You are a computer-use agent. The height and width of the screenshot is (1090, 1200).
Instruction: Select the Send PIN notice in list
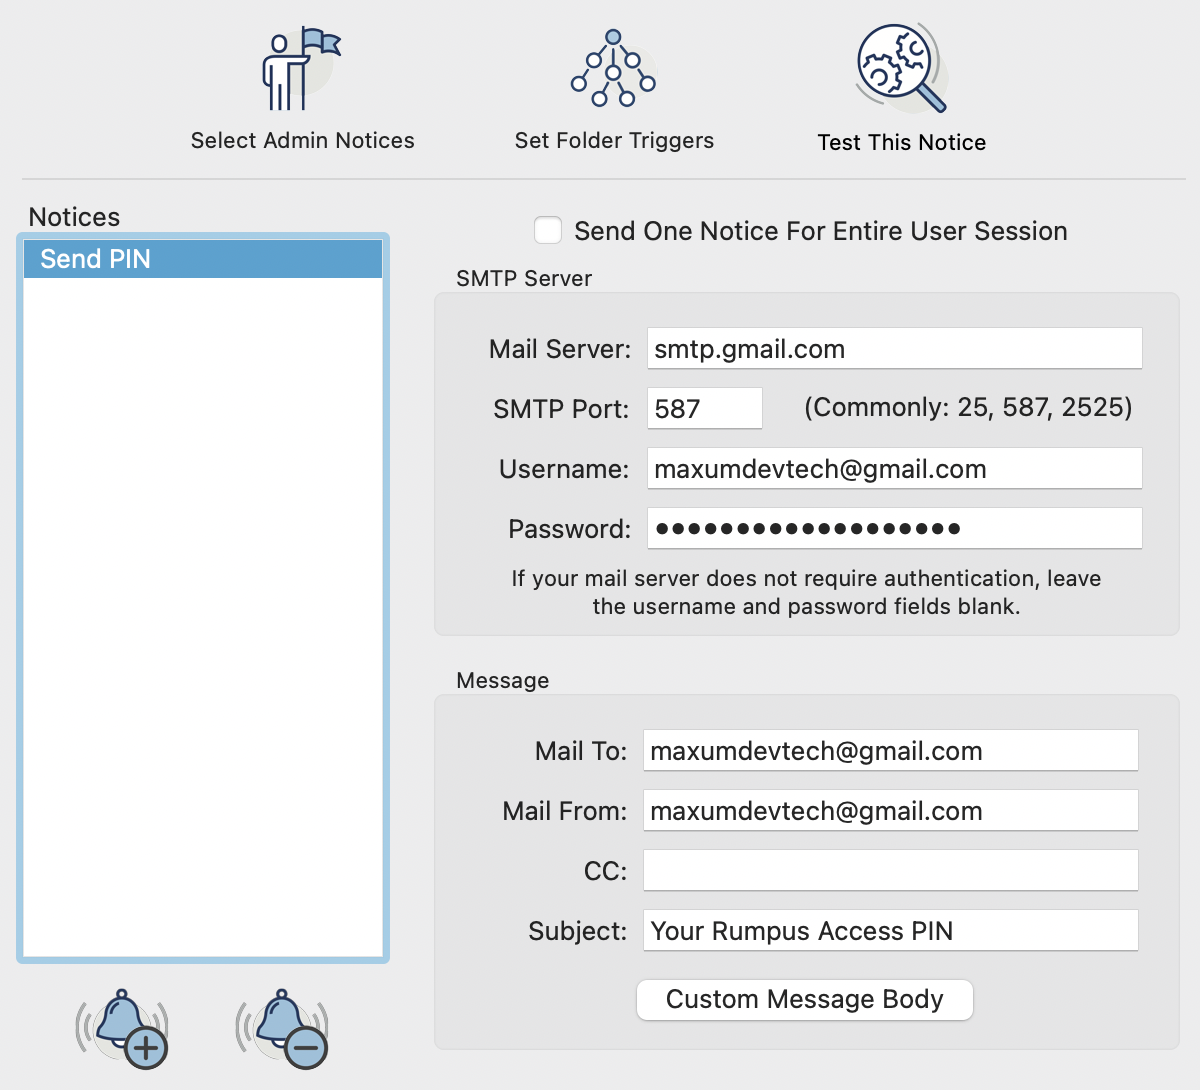[x=203, y=259]
